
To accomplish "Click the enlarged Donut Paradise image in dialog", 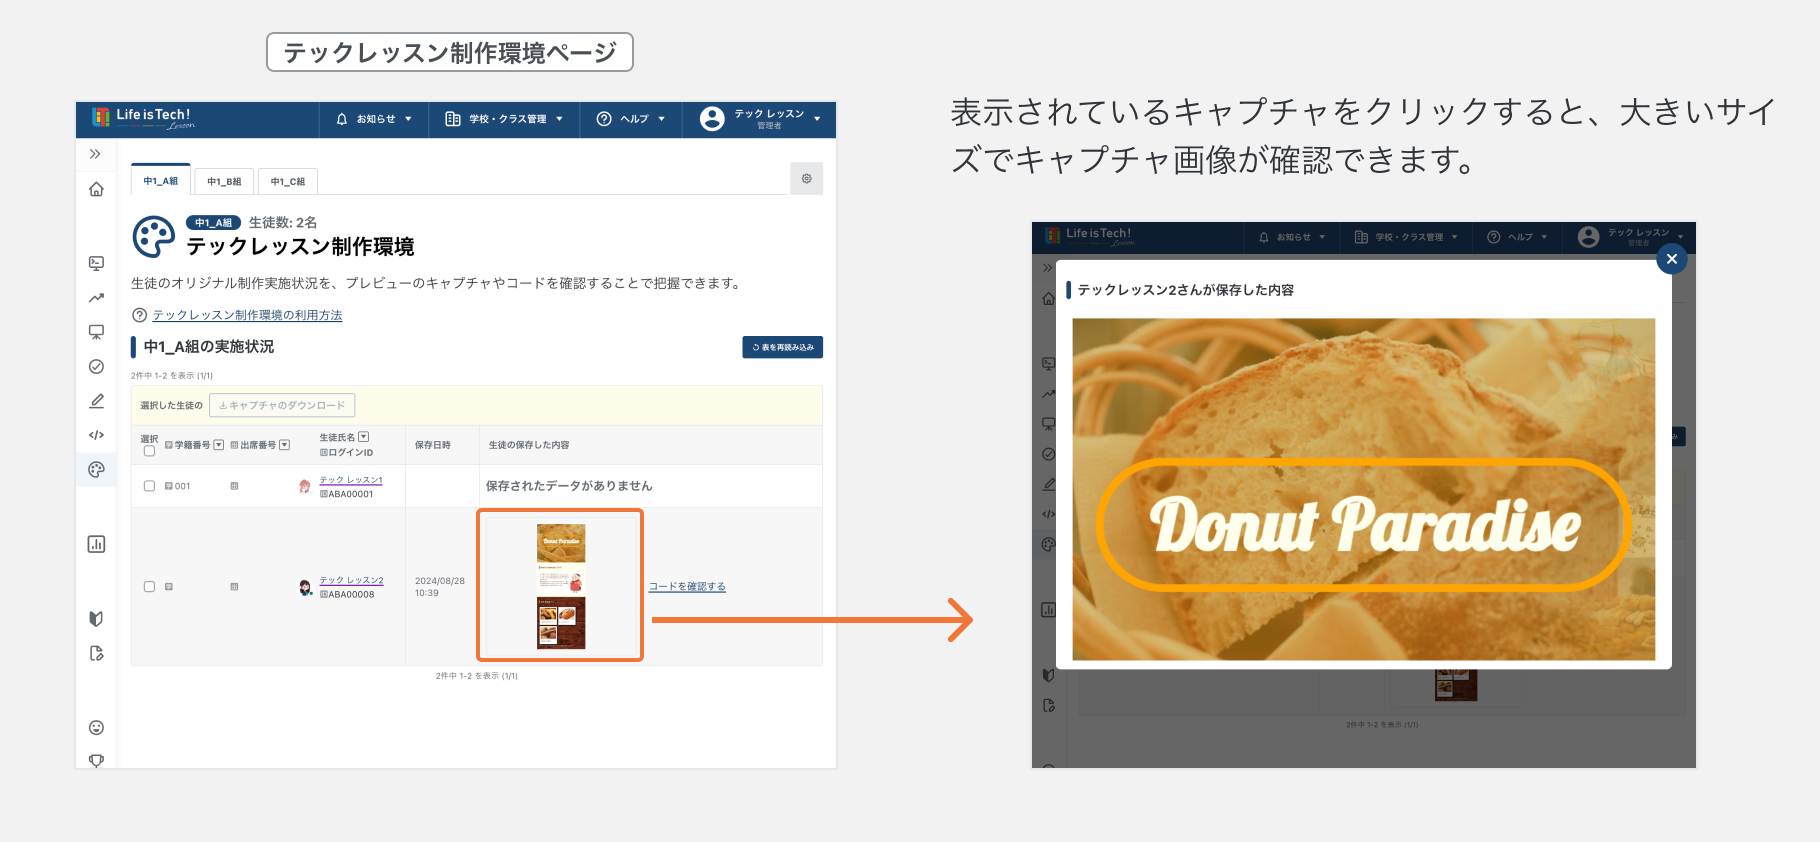I will point(1363,489).
